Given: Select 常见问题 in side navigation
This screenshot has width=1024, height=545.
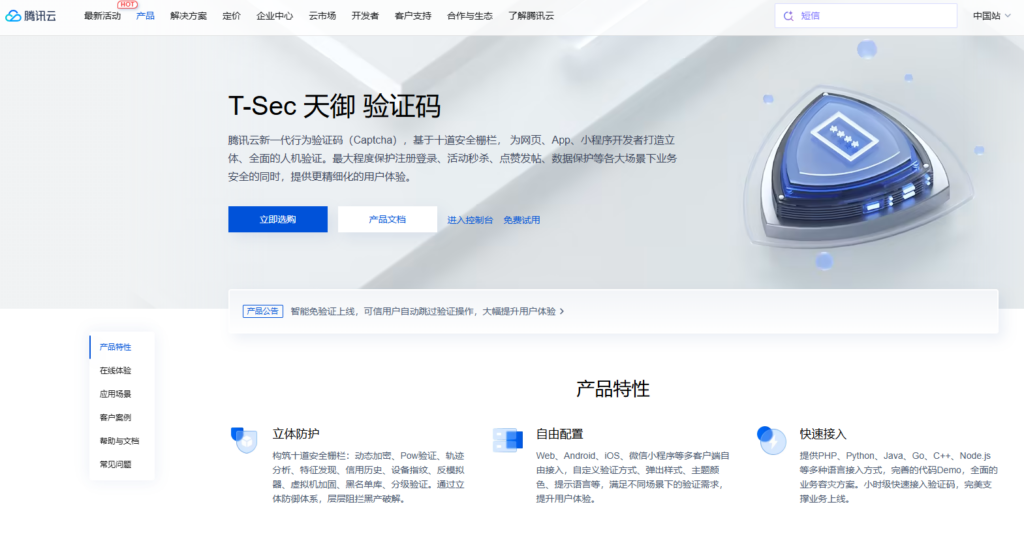Looking at the screenshot, I should pyautogui.click(x=116, y=464).
